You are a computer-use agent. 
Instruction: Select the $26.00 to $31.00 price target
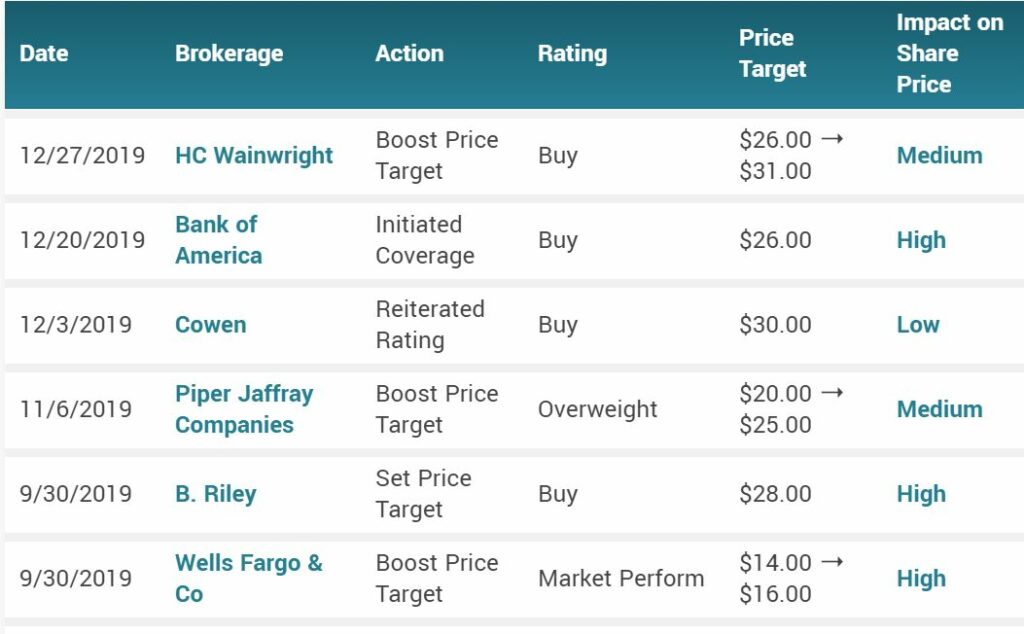tap(792, 155)
